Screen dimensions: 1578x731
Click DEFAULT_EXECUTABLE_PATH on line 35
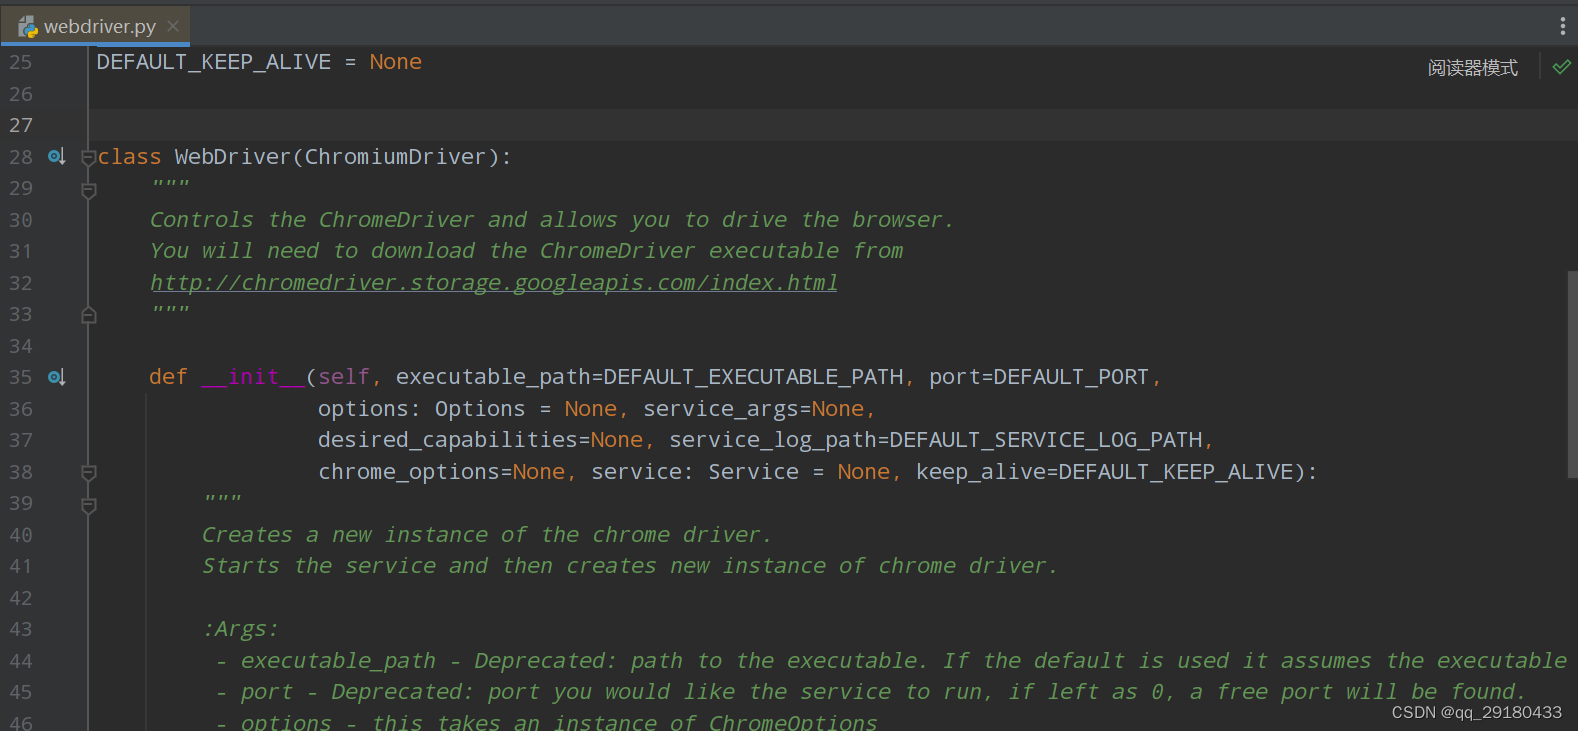(x=753, y=377)
